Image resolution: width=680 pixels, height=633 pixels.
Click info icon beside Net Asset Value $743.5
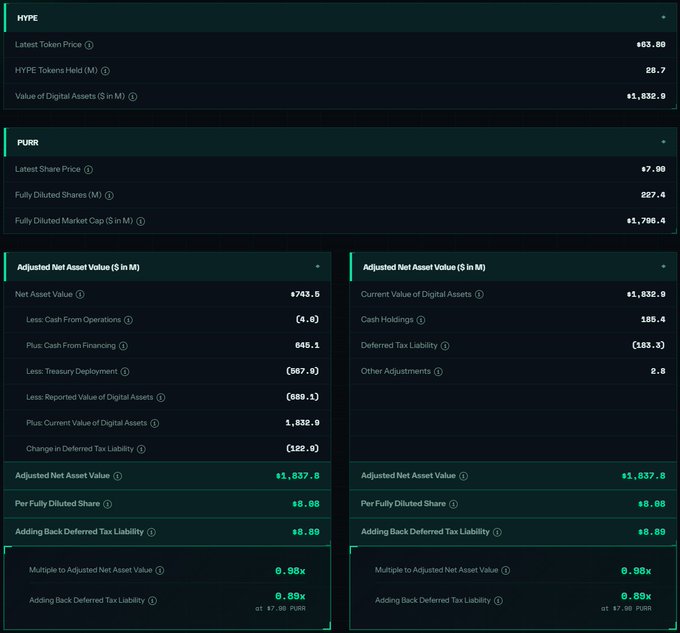[80, 294]
